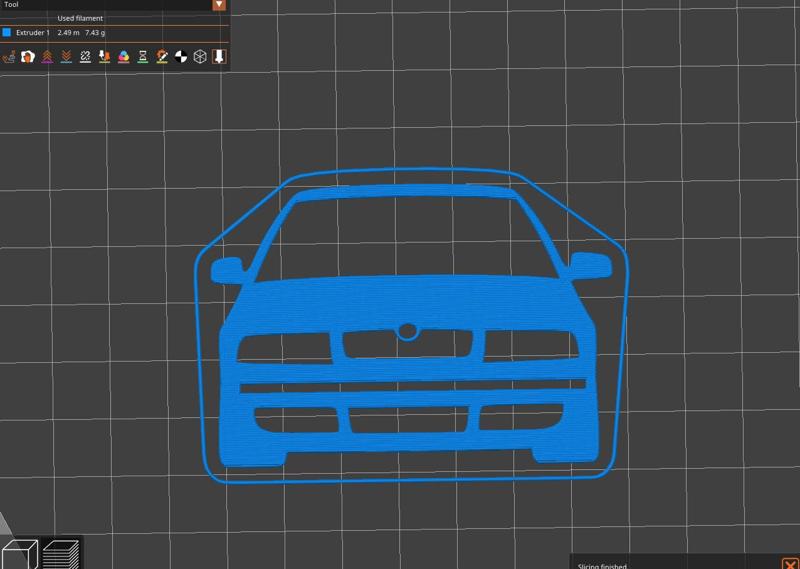
Task: Toggle Tool changes visibility icon
Action: tap(104, 57)
